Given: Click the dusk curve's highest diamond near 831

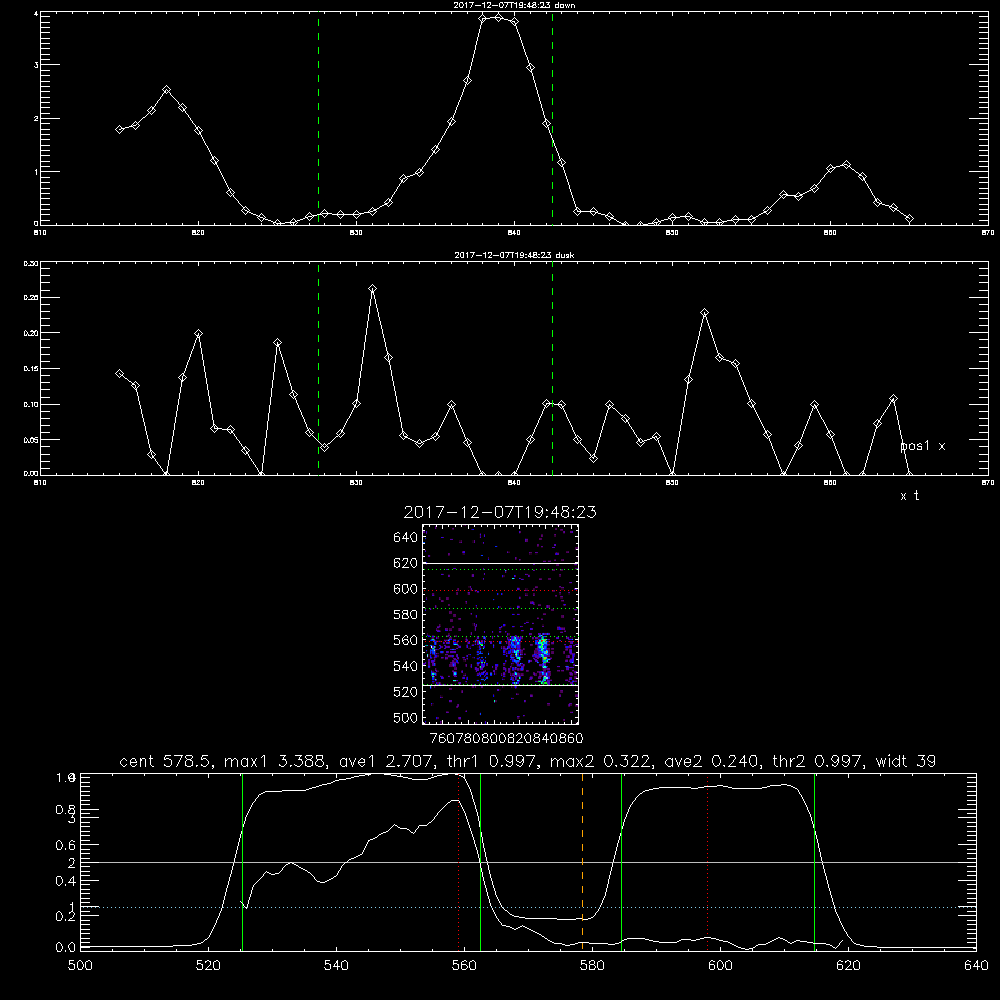Looking at the screenshot, I should [x=372, y=289].
